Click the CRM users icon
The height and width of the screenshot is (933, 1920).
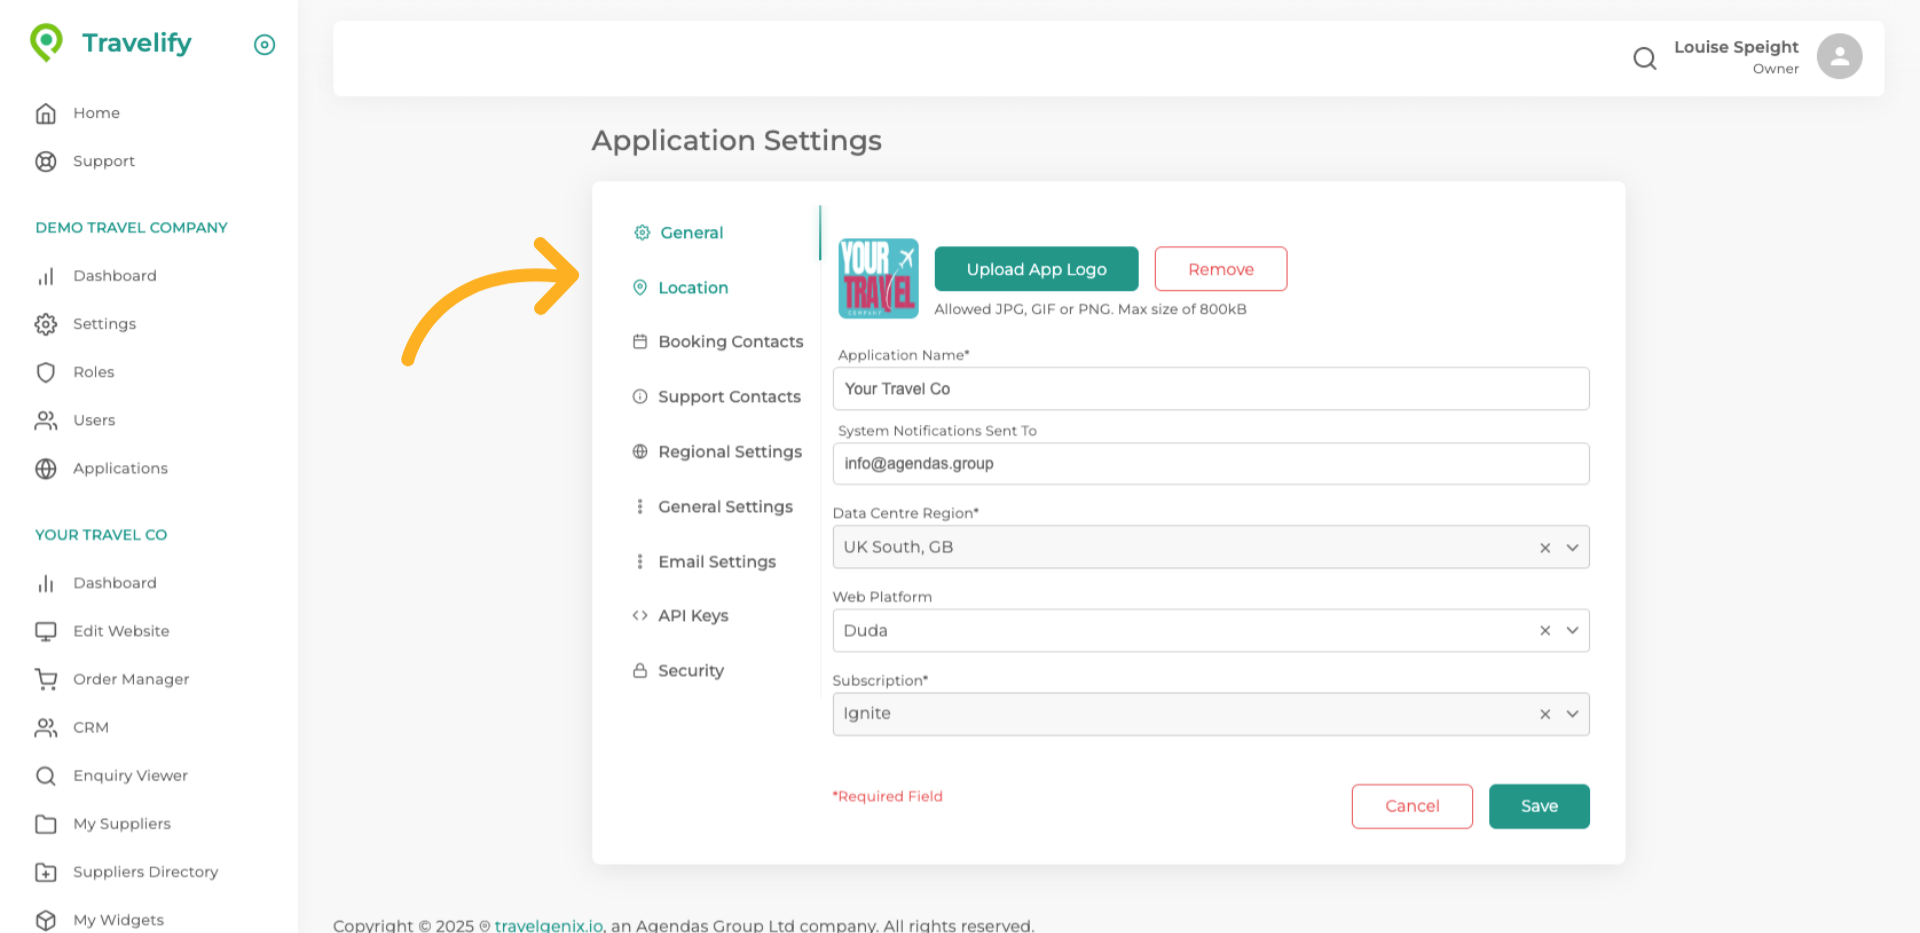(x=46, y=727)
